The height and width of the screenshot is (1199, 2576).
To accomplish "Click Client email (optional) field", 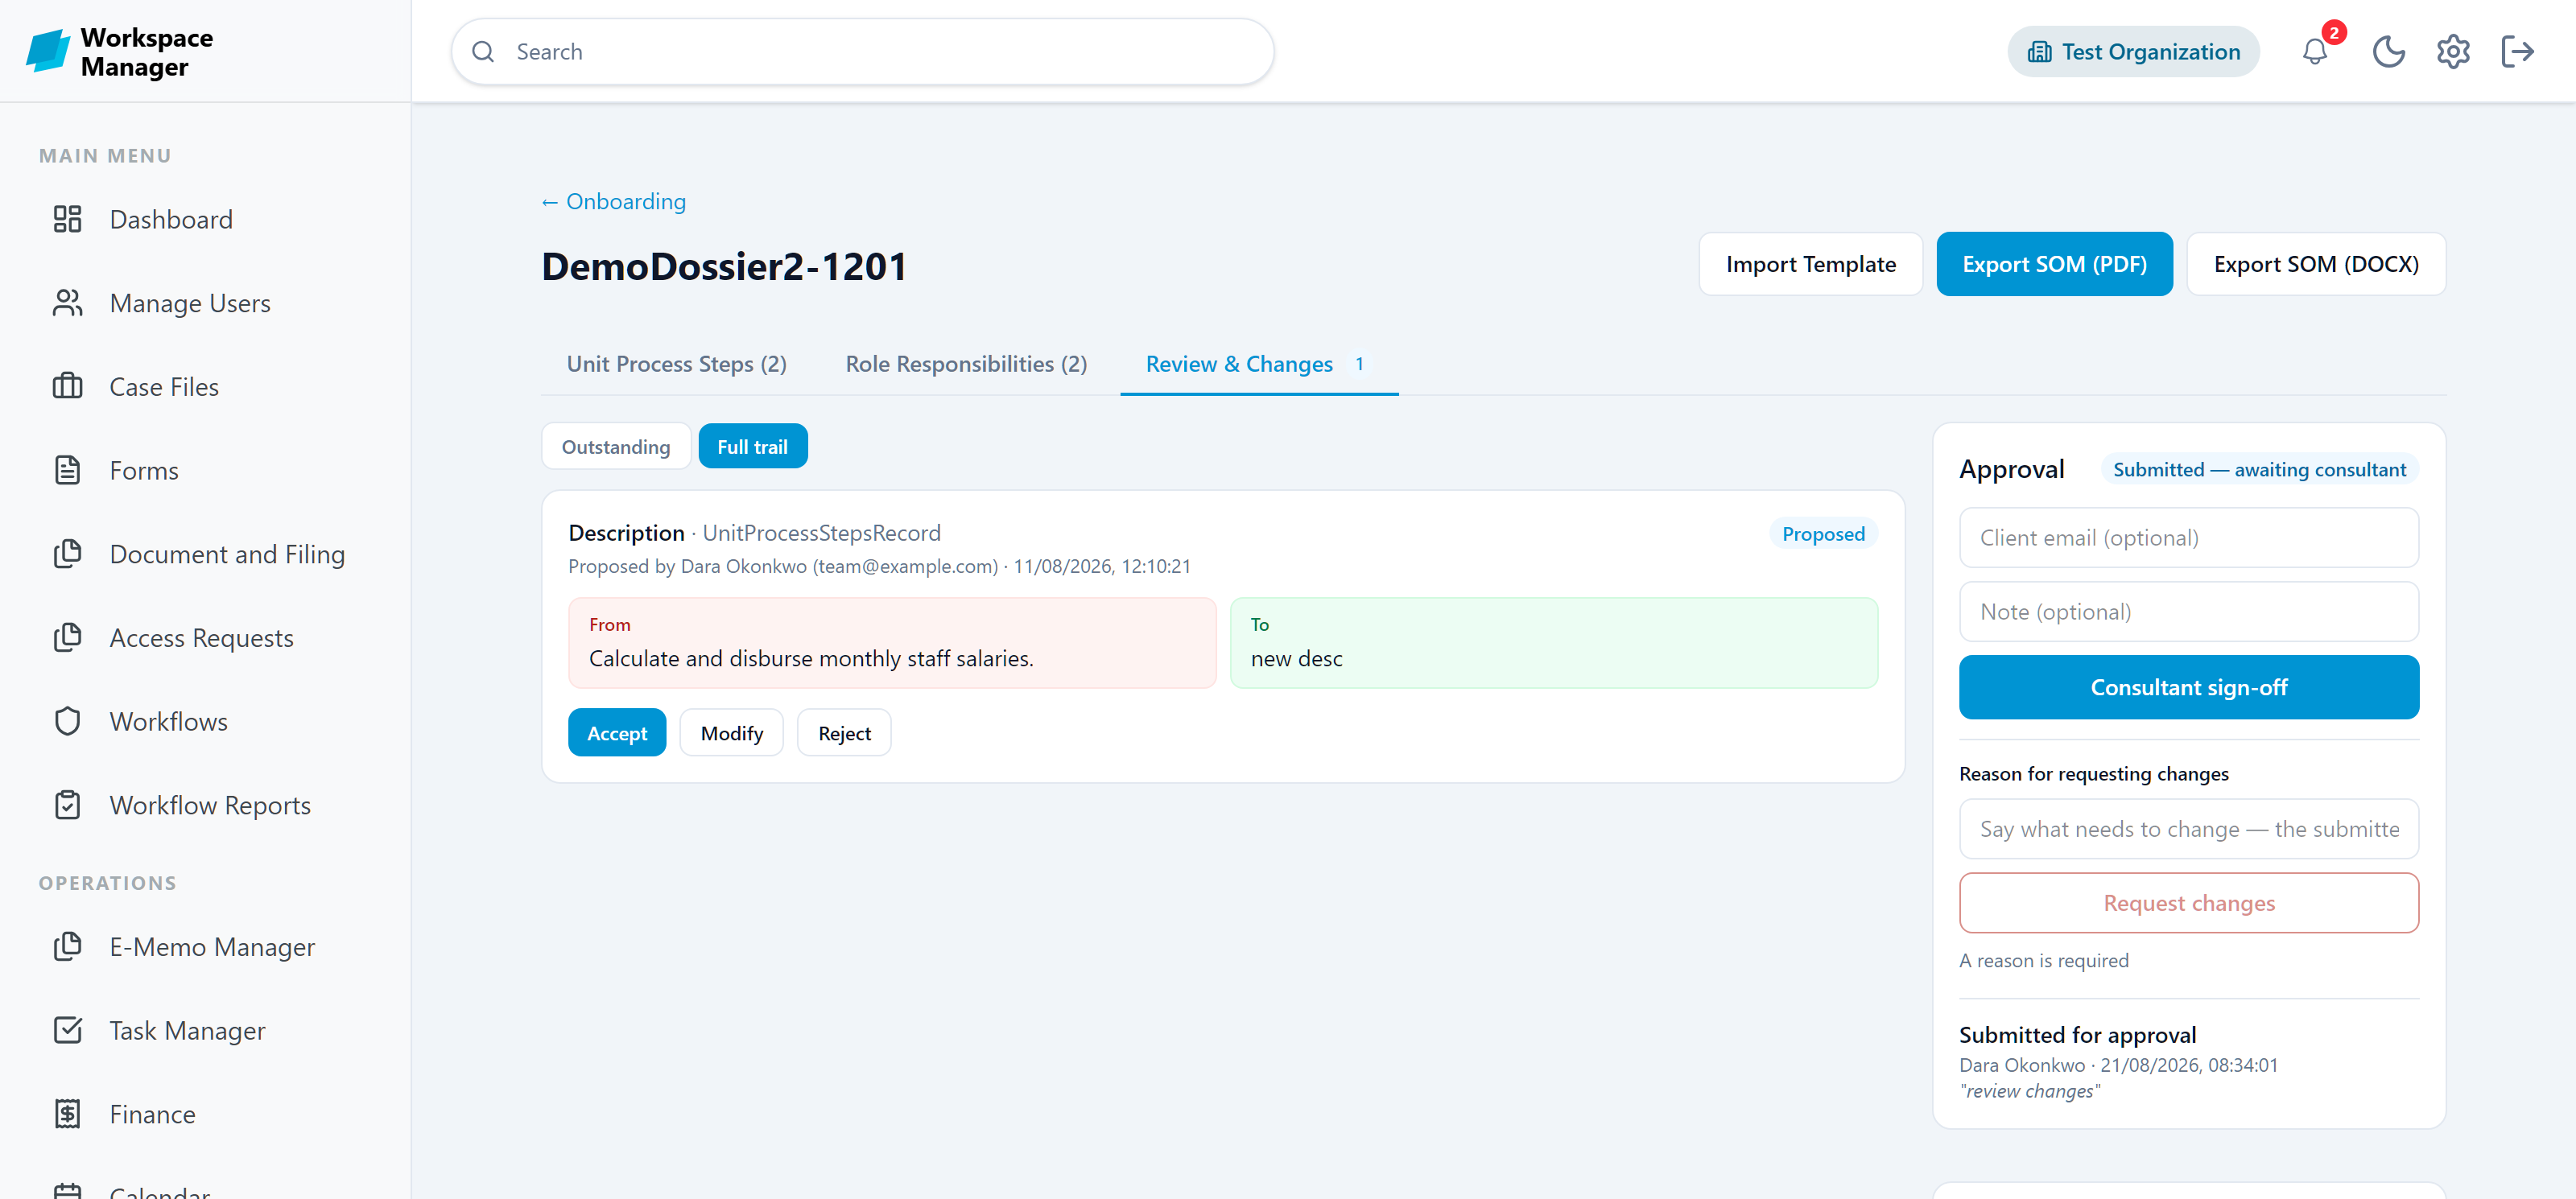I will [2188, 538].
